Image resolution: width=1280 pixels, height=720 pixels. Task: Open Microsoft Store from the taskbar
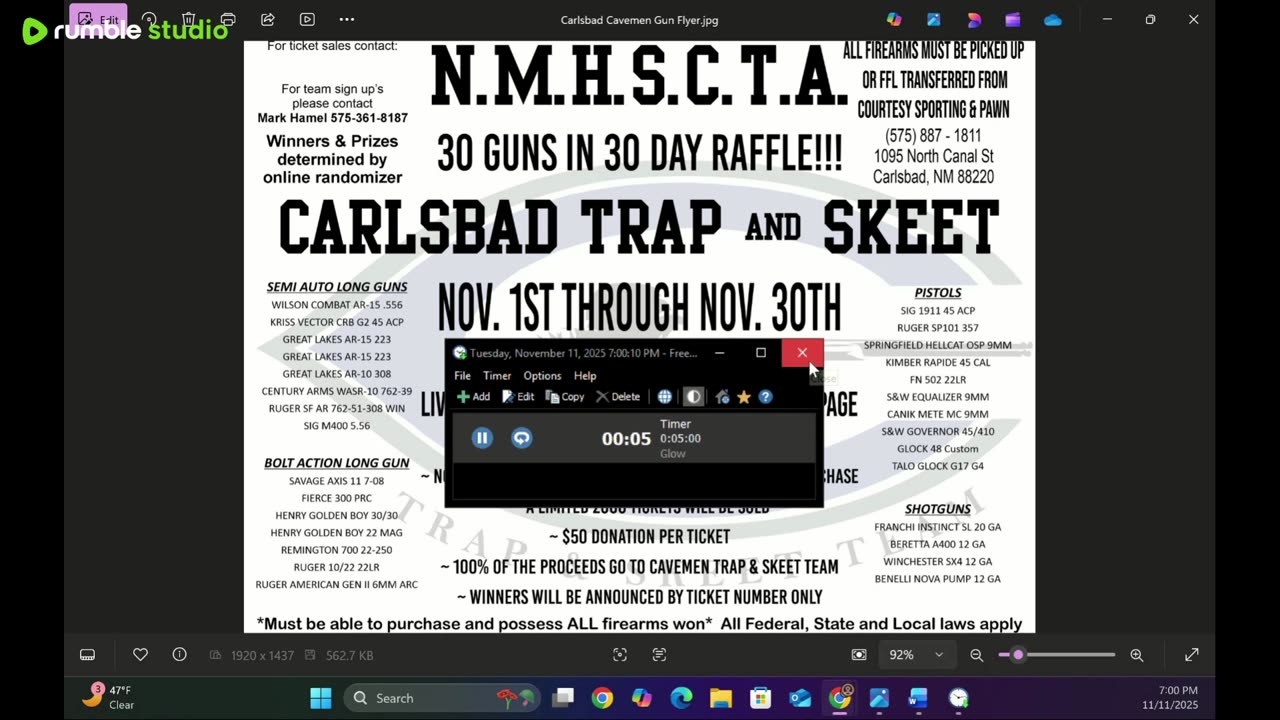(x=761, y=698)
